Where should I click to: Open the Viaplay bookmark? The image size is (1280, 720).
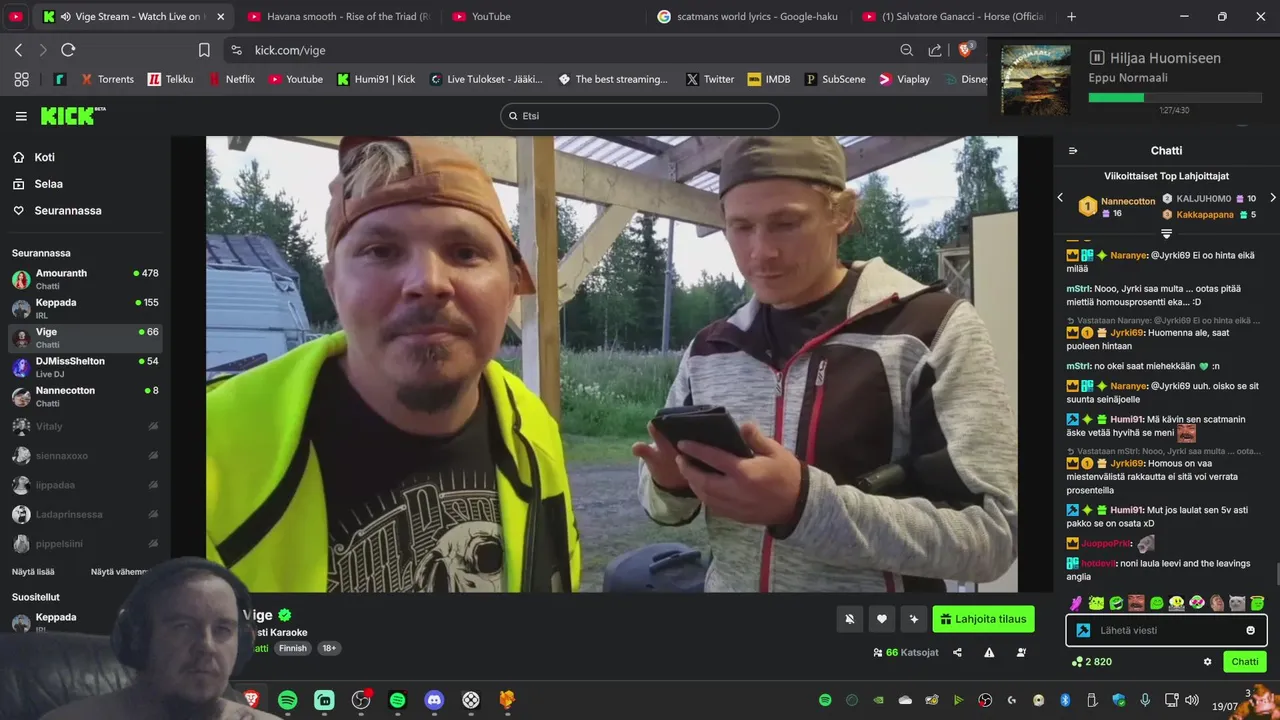pos(904,79)
